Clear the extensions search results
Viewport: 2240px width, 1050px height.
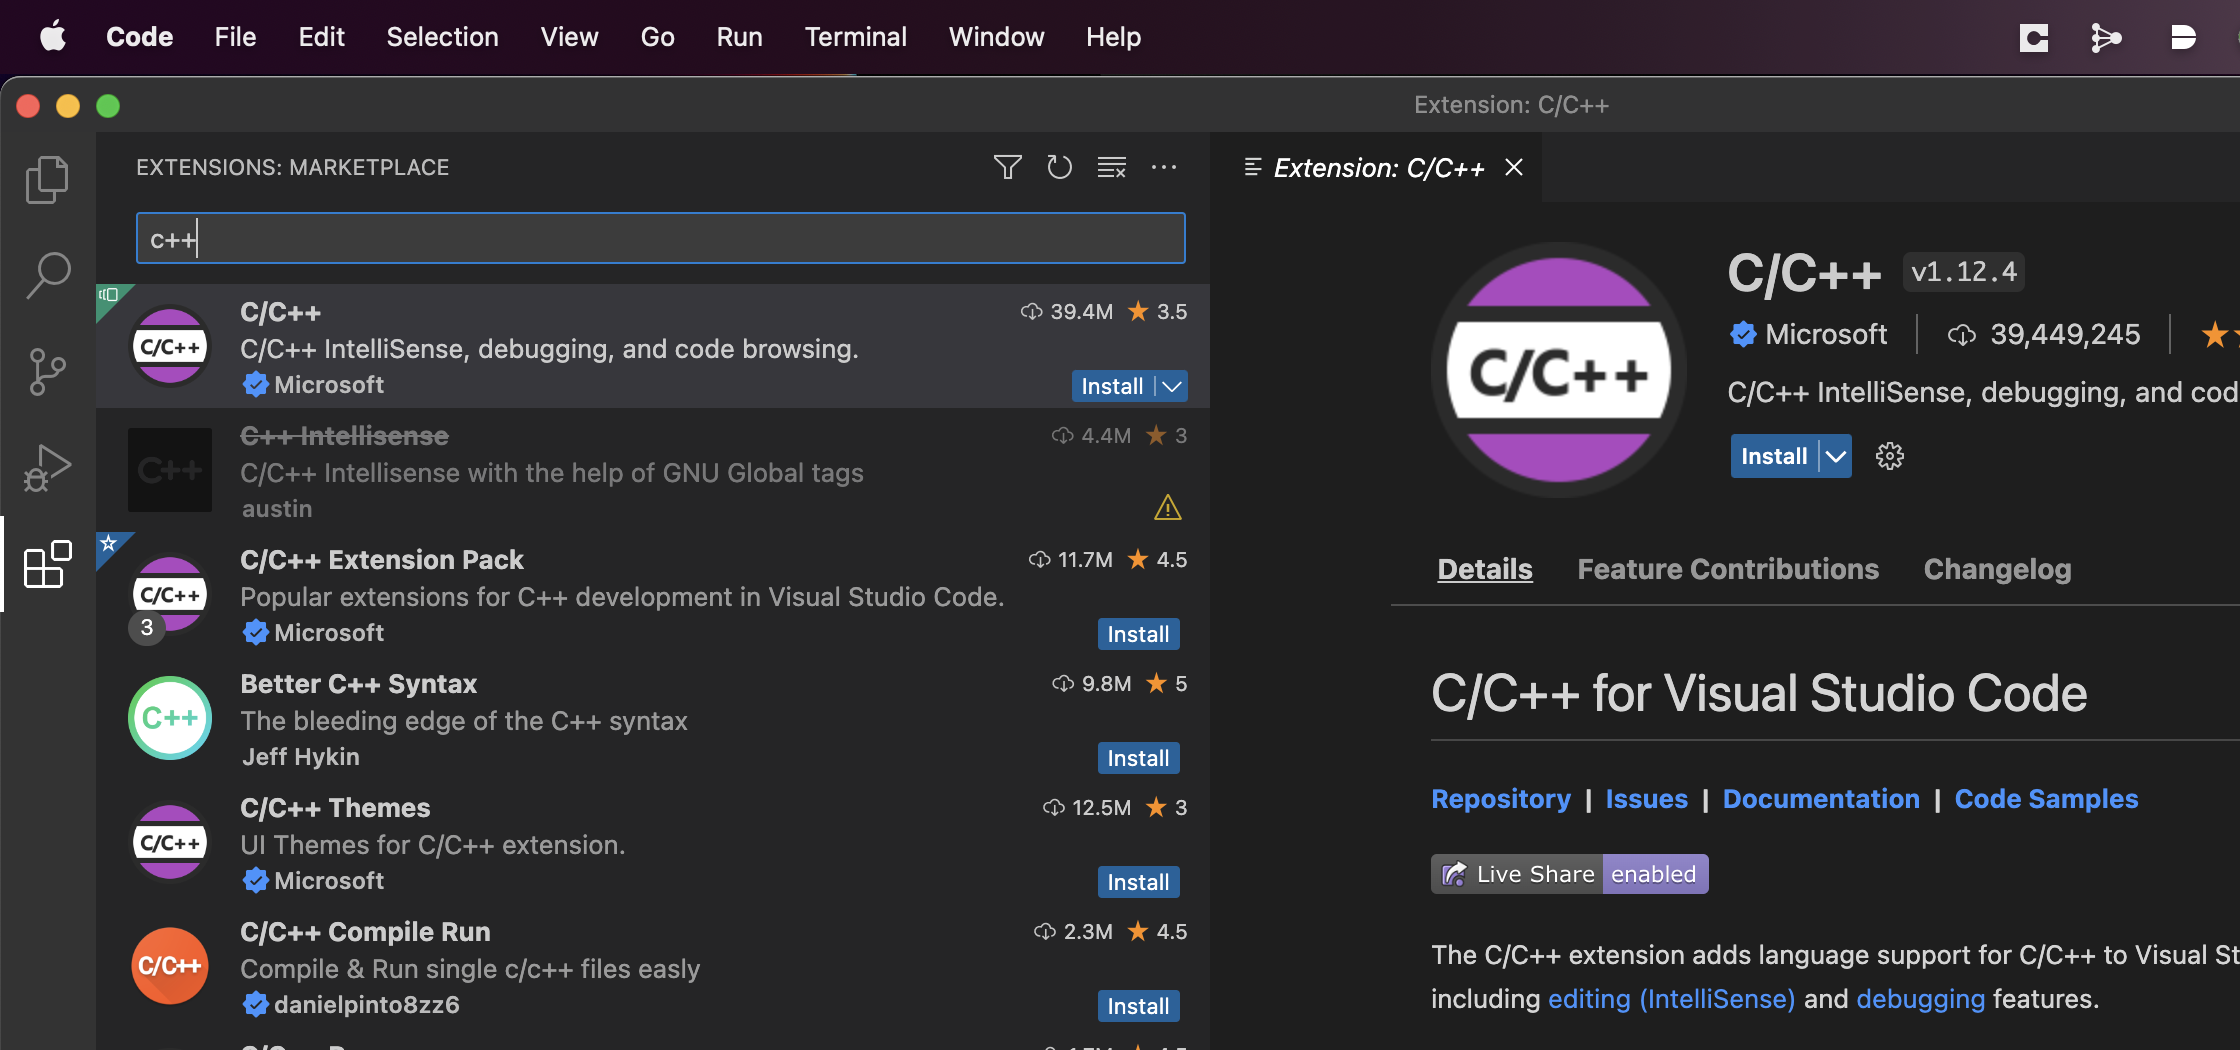click(x=1111, y=167)
